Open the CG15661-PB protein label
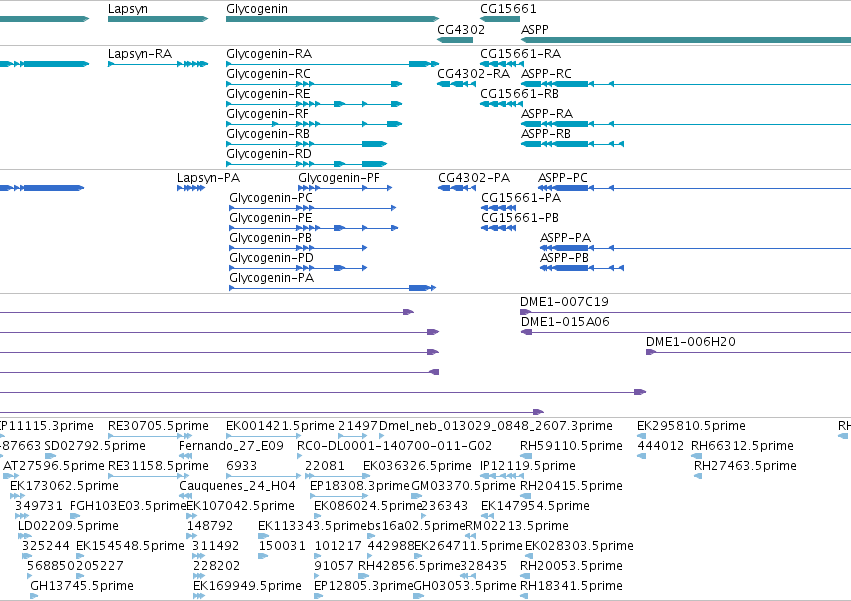This screenshot has width=851, height=601. (520, 218)
